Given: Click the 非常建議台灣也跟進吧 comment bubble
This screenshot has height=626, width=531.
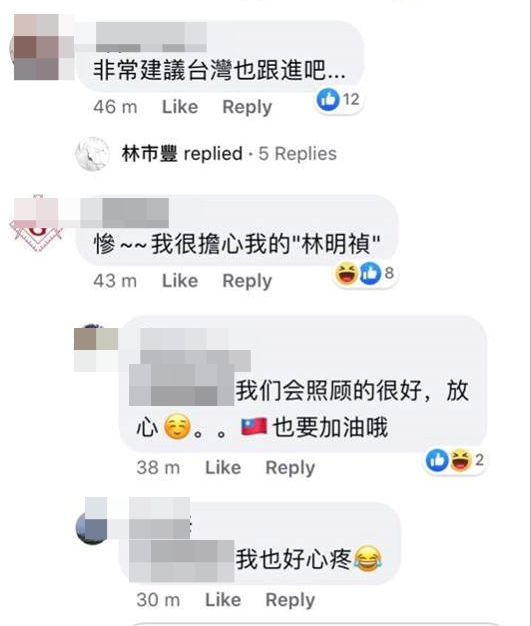Looking at the screenshot, I should tap(220, 56).
